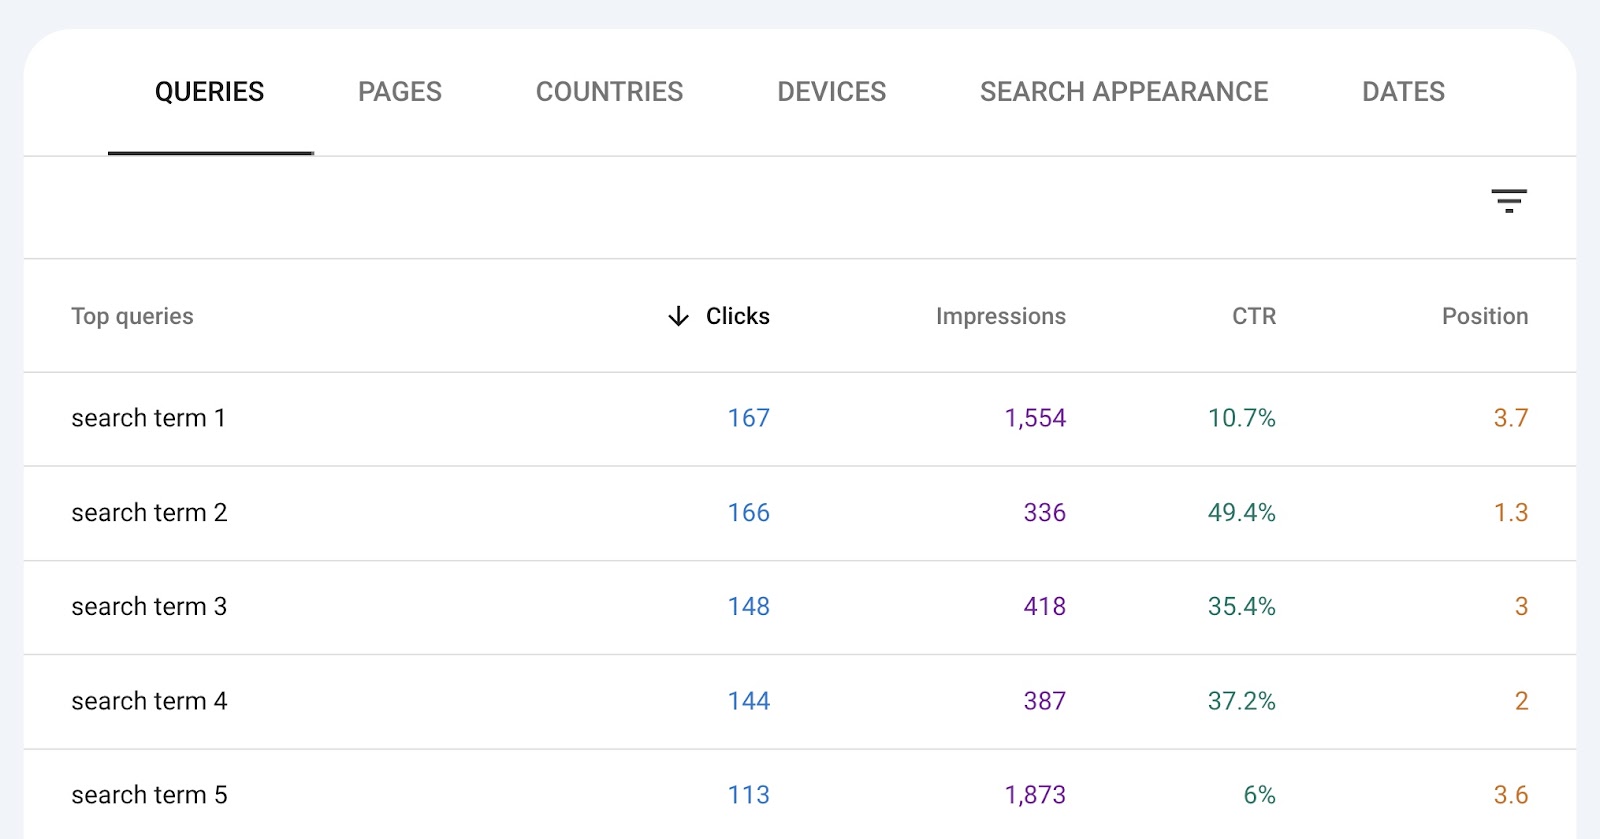Open the clicks link for search term 1
Image resolution: width=1600 pixels, height=839 pixels.
click(746, 418)
